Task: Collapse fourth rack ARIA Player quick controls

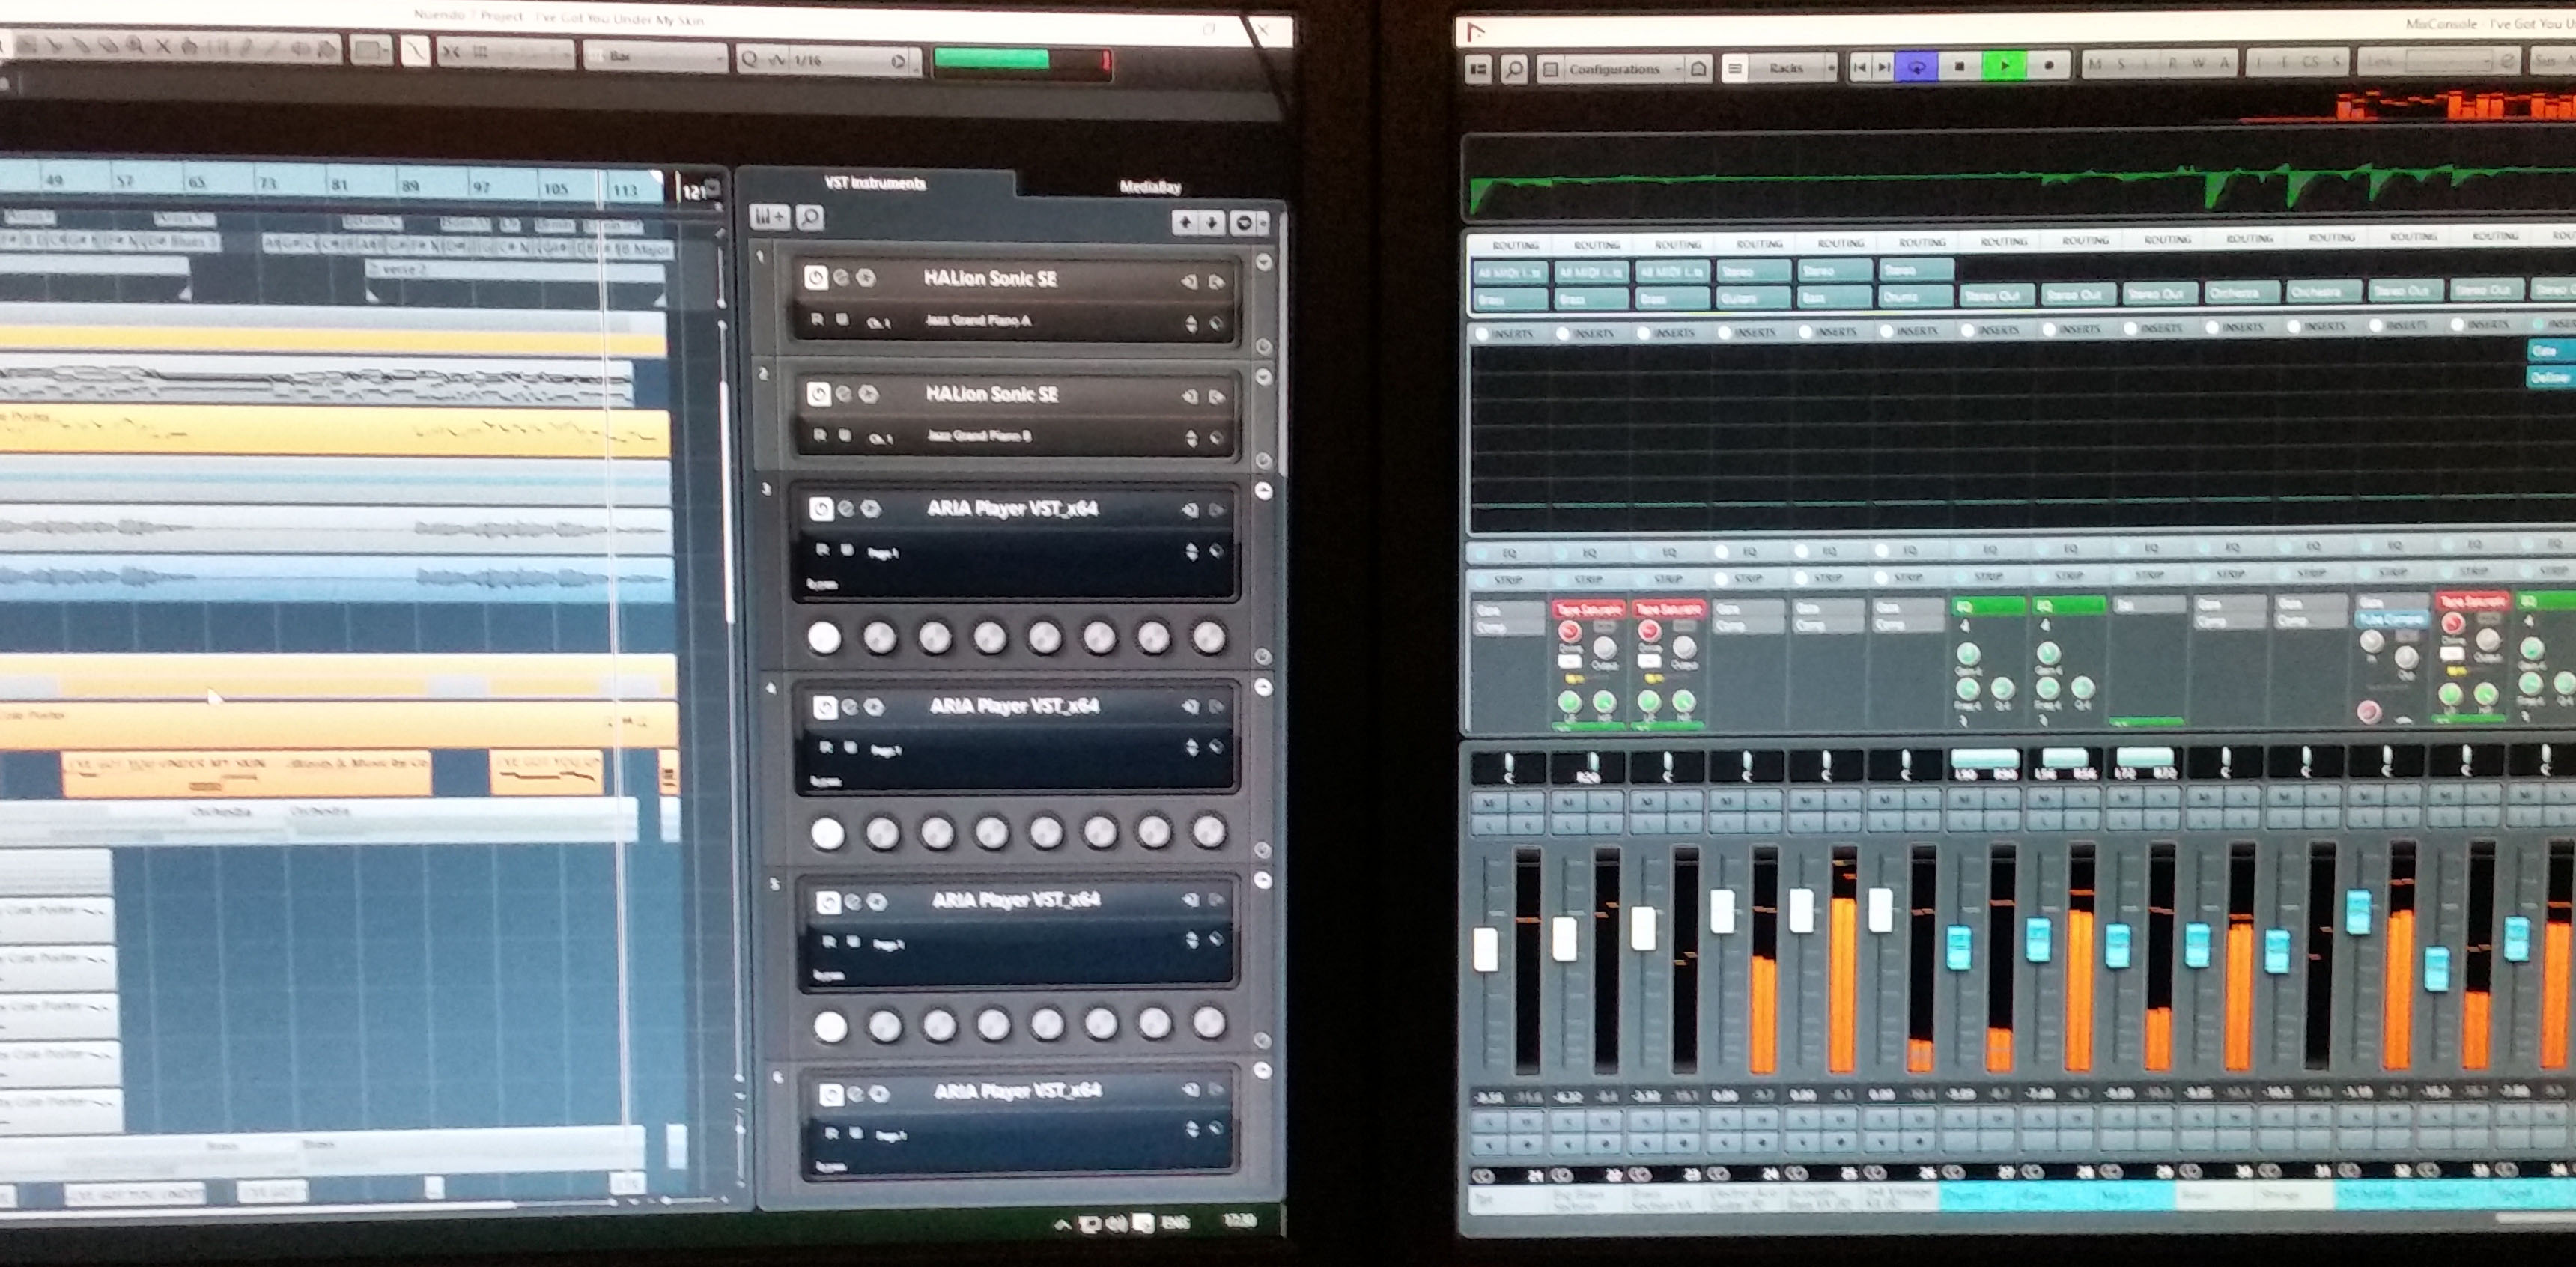Action: (x=1263, y=687)
